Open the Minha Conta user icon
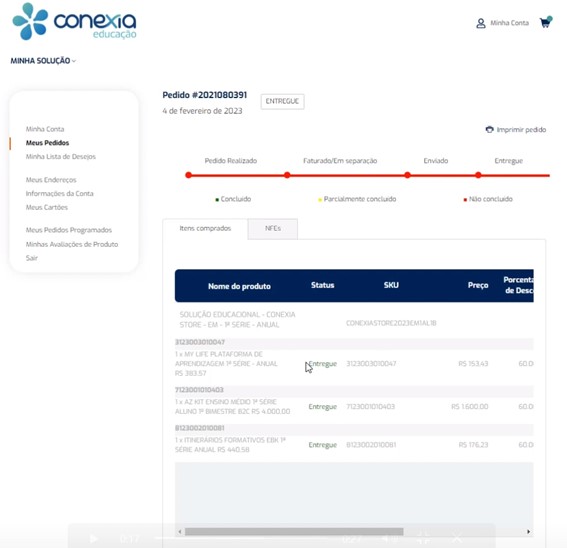The width and height of the screenshot is (567, 548). 481,24
